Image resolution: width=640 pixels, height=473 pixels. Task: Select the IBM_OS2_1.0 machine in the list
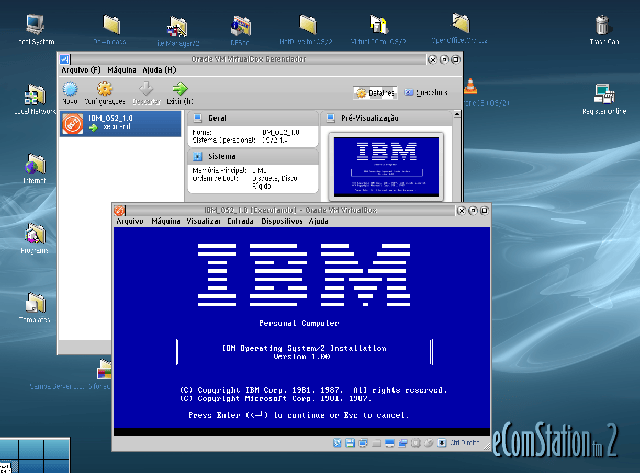click(x=120, y=123)
